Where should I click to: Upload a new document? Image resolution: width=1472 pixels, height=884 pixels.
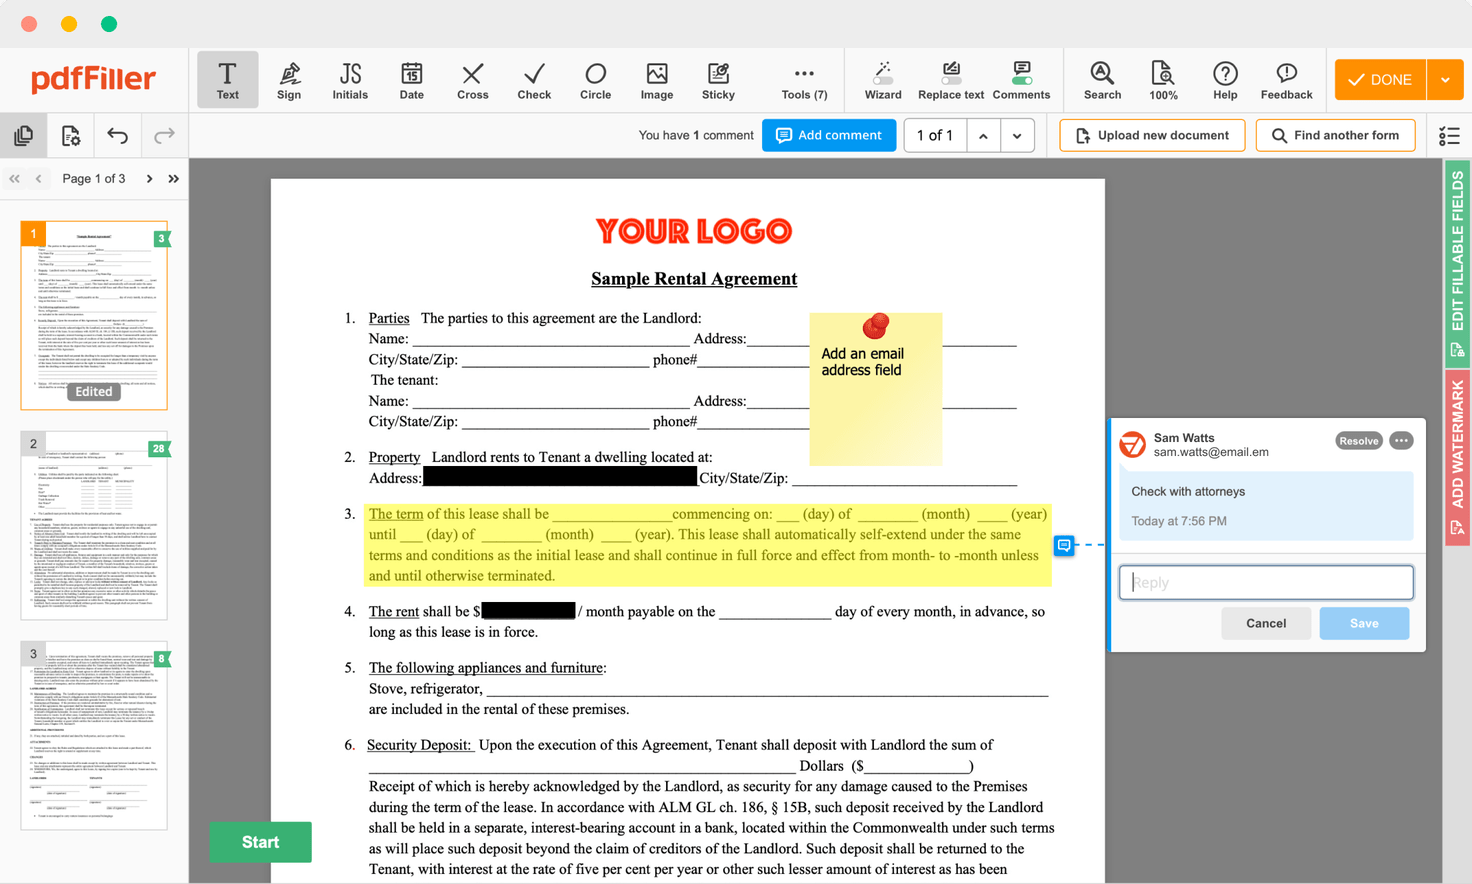(x=1152, y=135)
